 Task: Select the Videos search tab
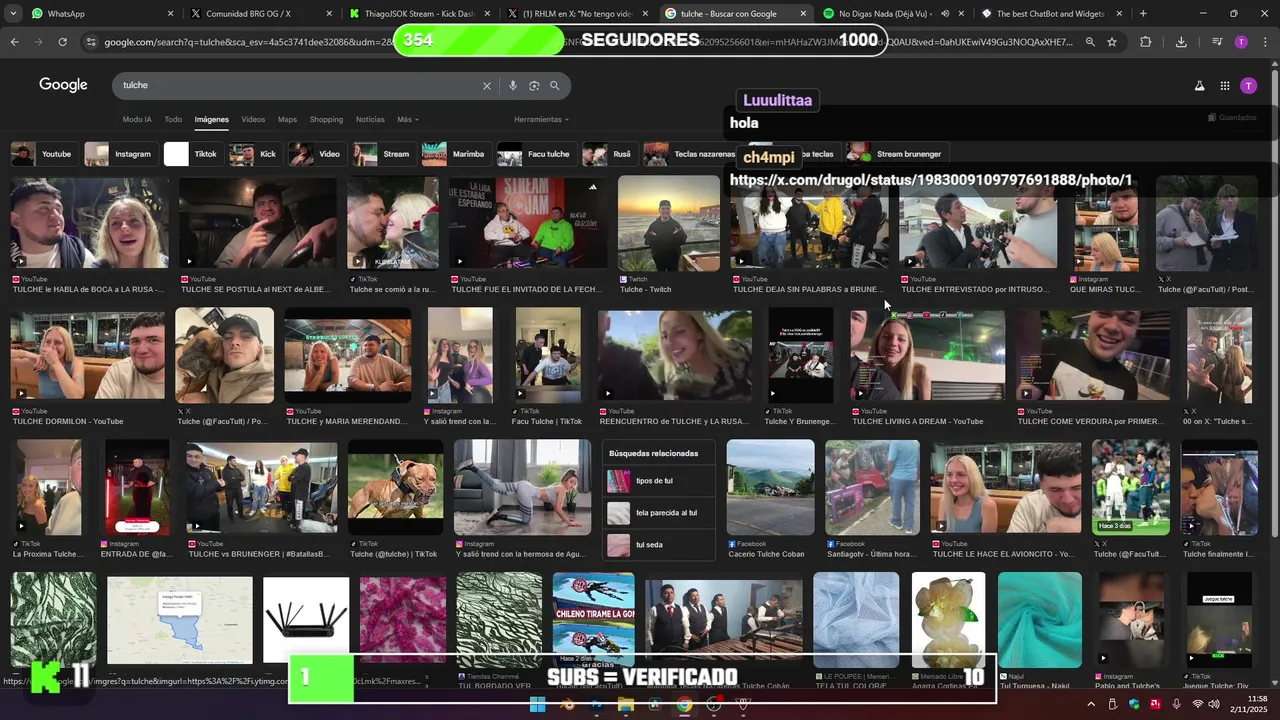(253, 120)
